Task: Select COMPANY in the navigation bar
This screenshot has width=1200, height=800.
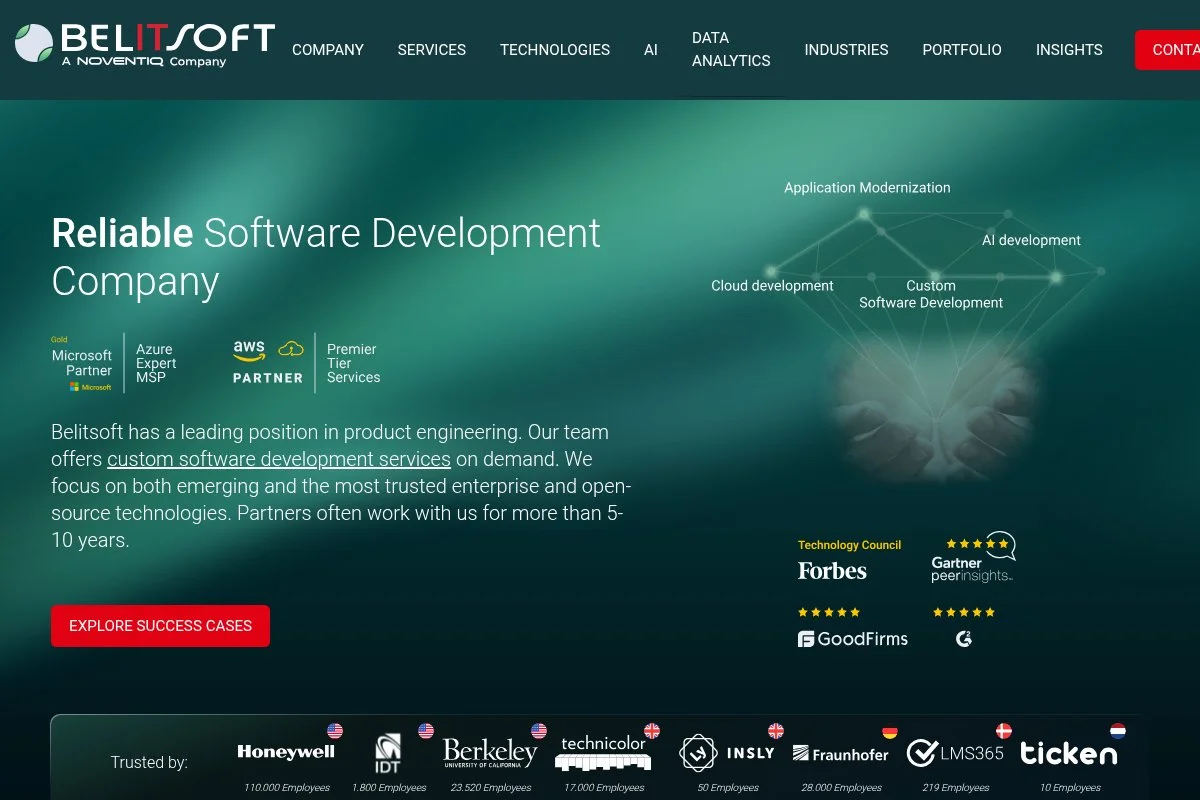Action: click(327, 50)
